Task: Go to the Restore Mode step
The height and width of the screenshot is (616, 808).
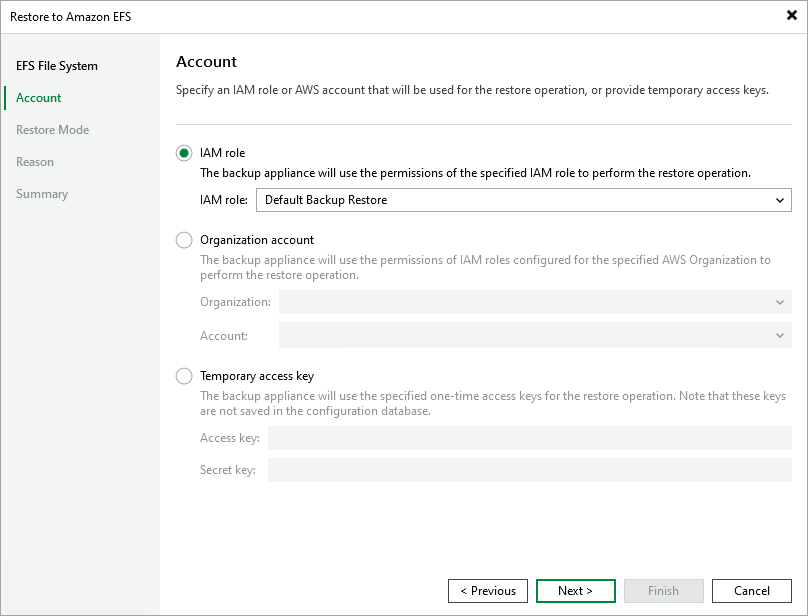Action: coord(53,129)
